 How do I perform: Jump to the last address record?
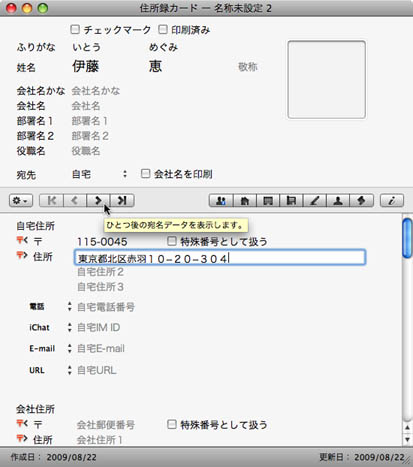122,200
